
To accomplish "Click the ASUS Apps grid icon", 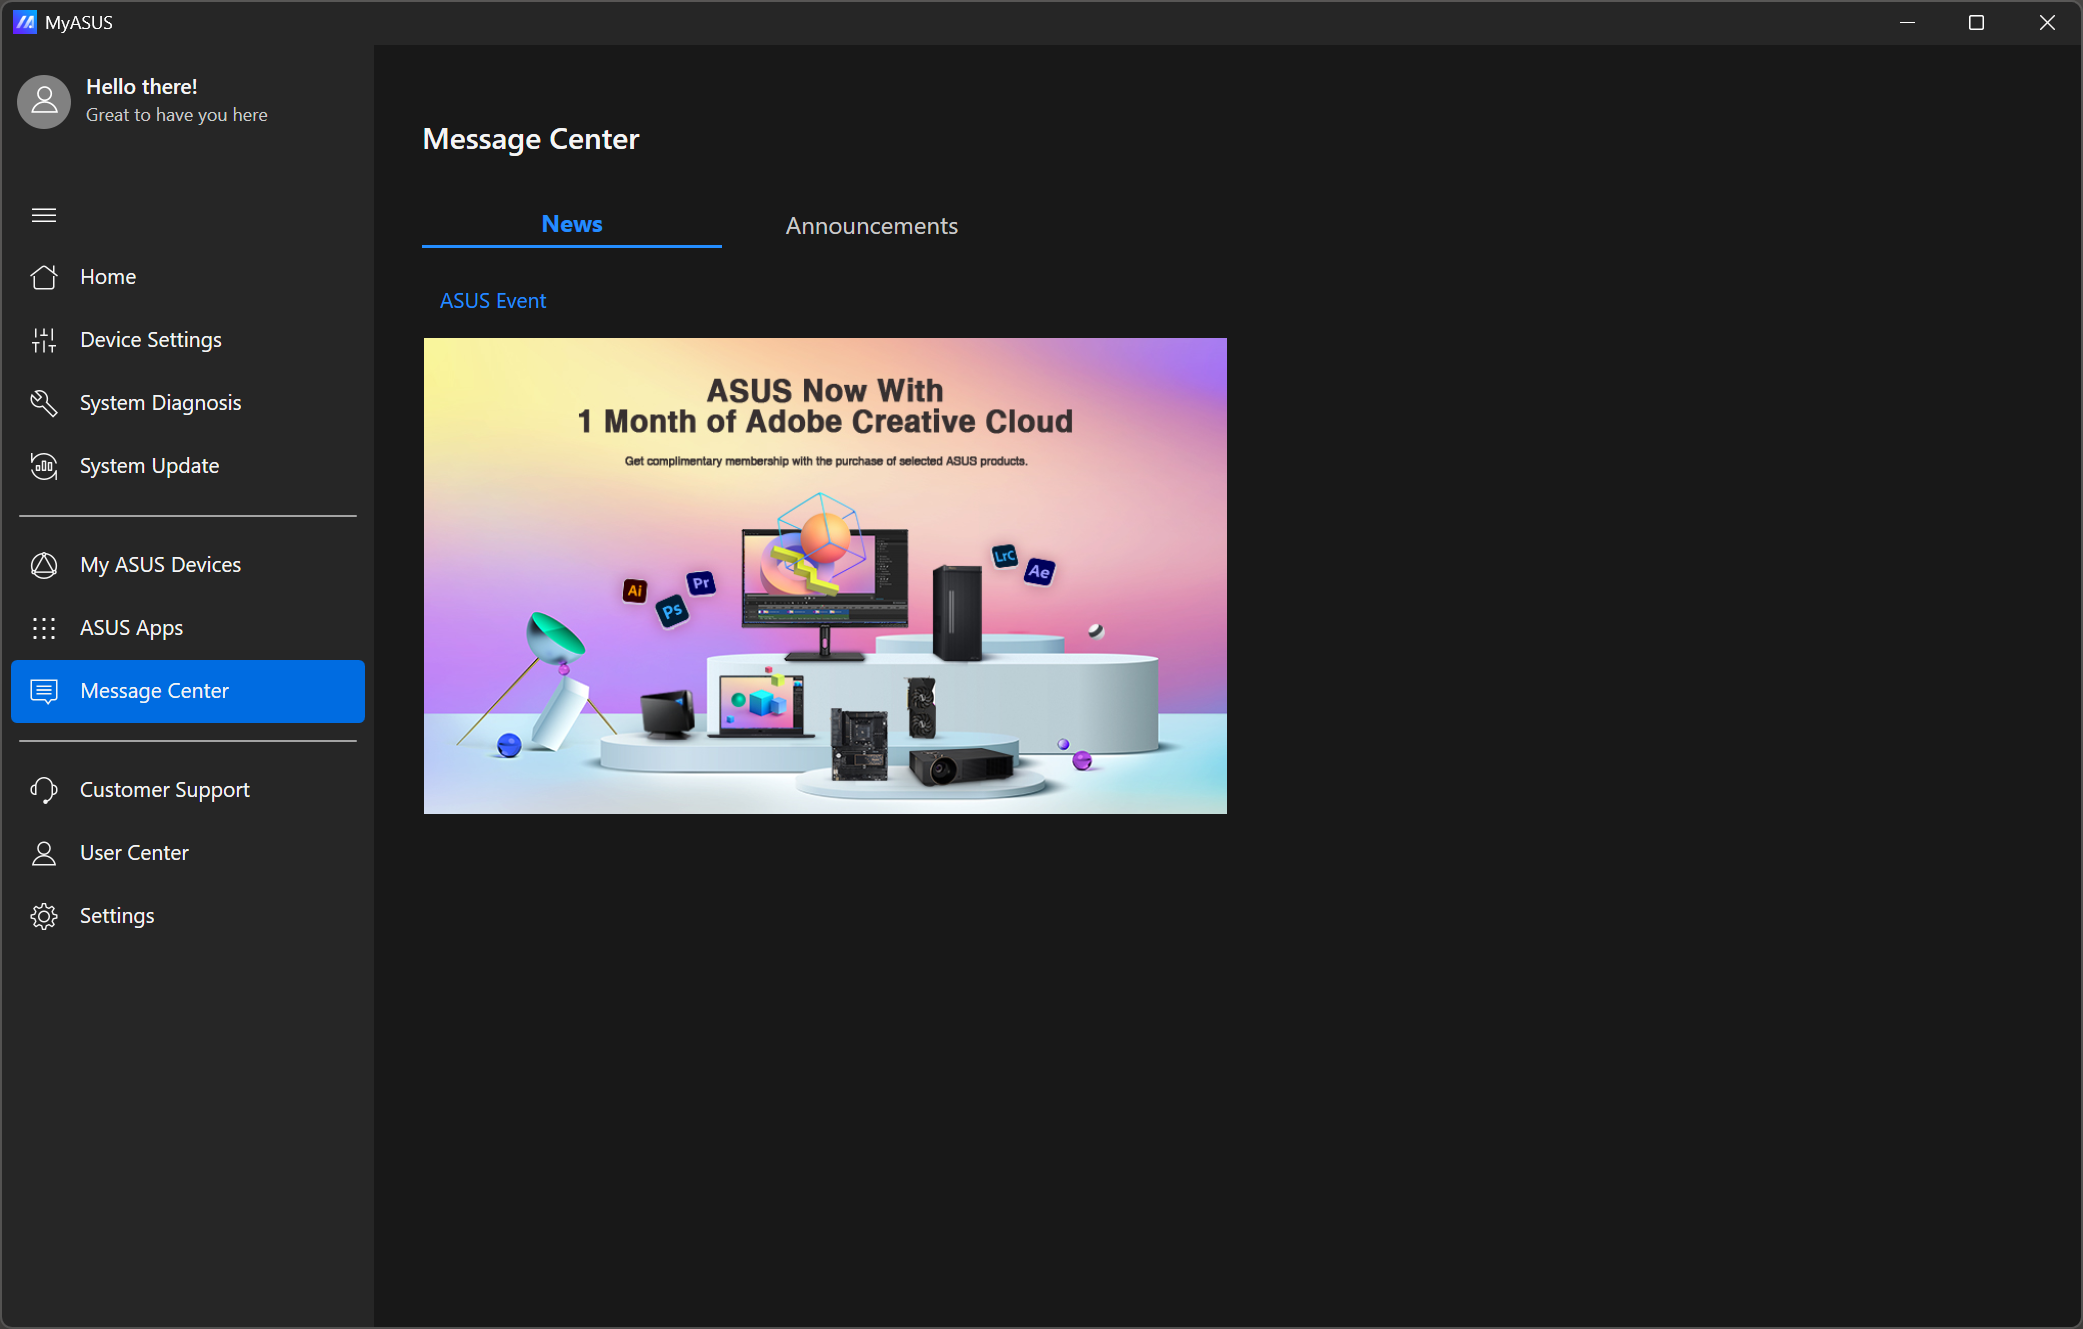I will [x=44, y=628].
